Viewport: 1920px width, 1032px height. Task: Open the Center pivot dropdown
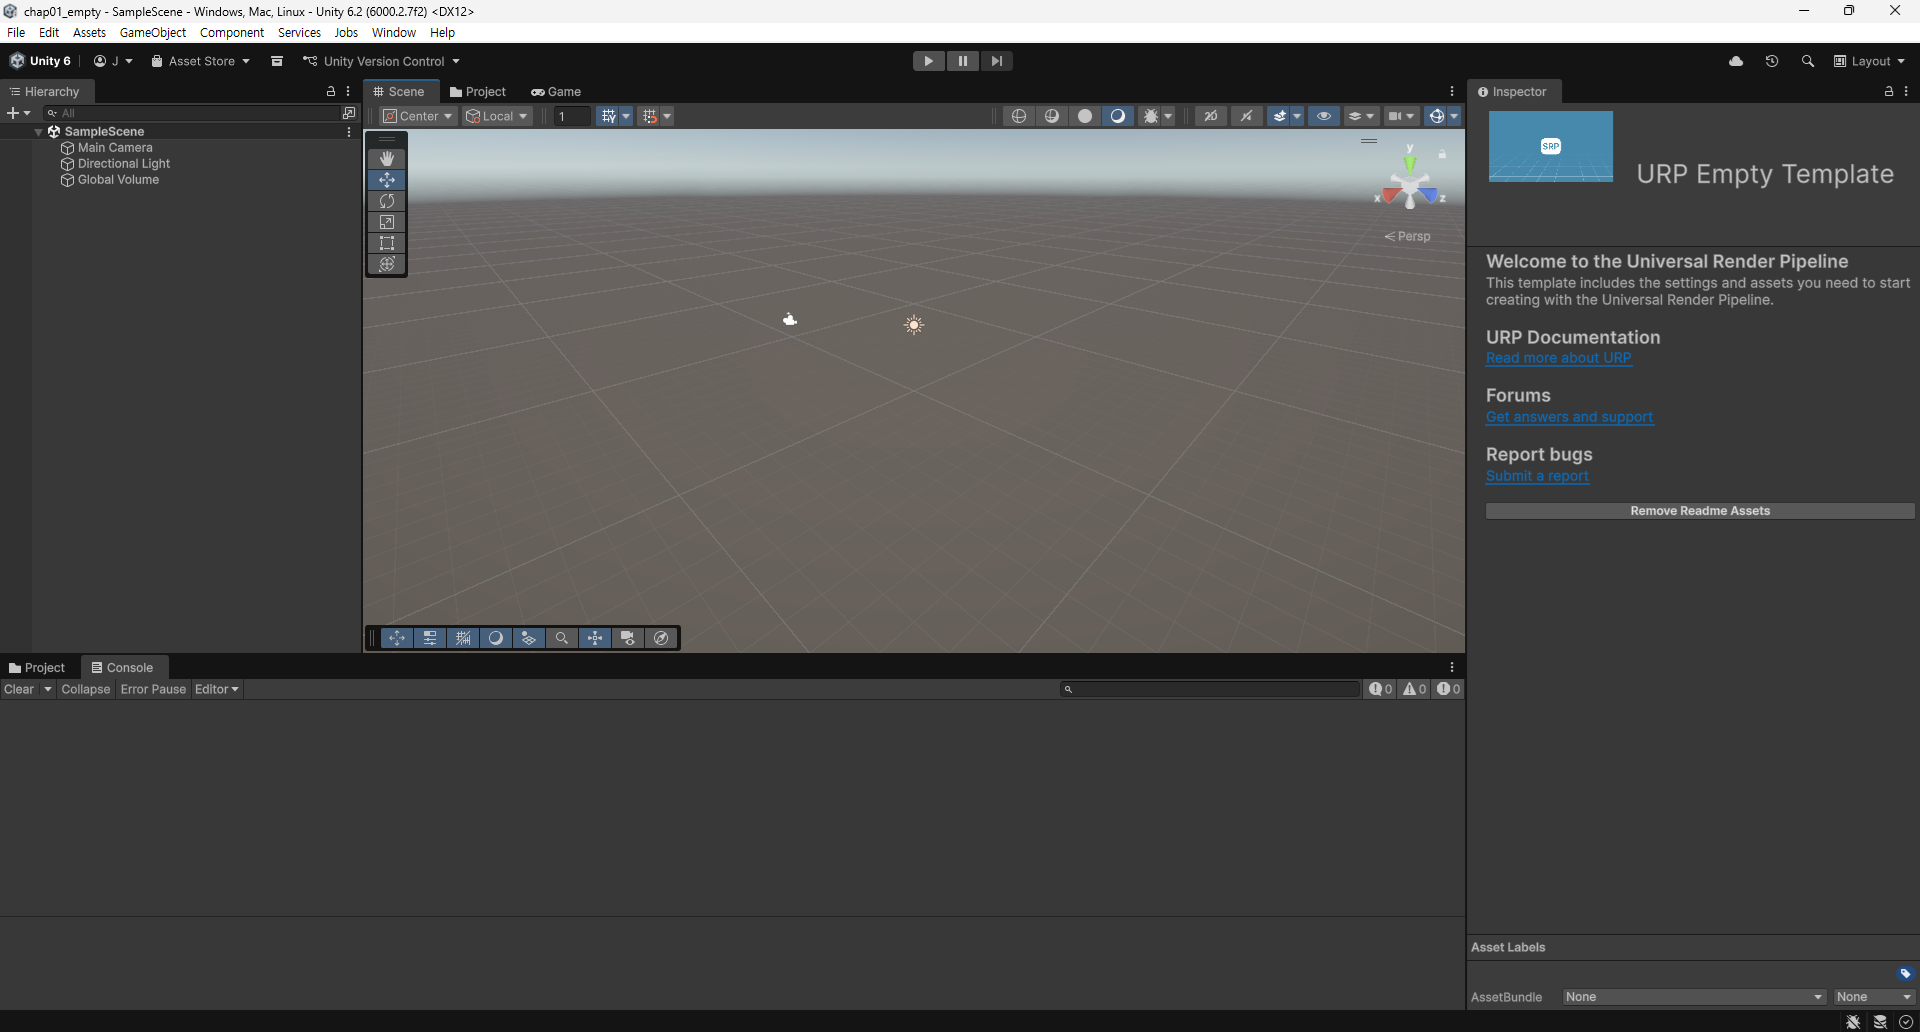click(418, 116)
